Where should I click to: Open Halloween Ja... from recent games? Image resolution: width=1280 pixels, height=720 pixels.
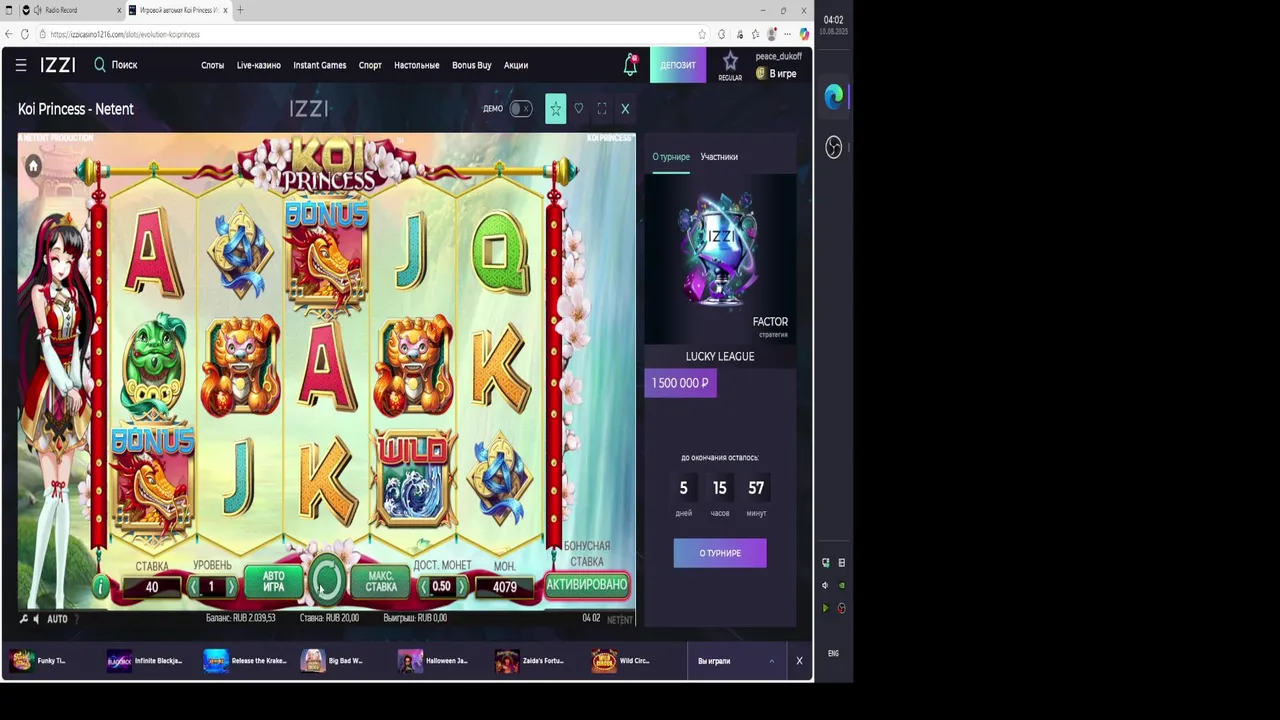[x=432, y=661]
